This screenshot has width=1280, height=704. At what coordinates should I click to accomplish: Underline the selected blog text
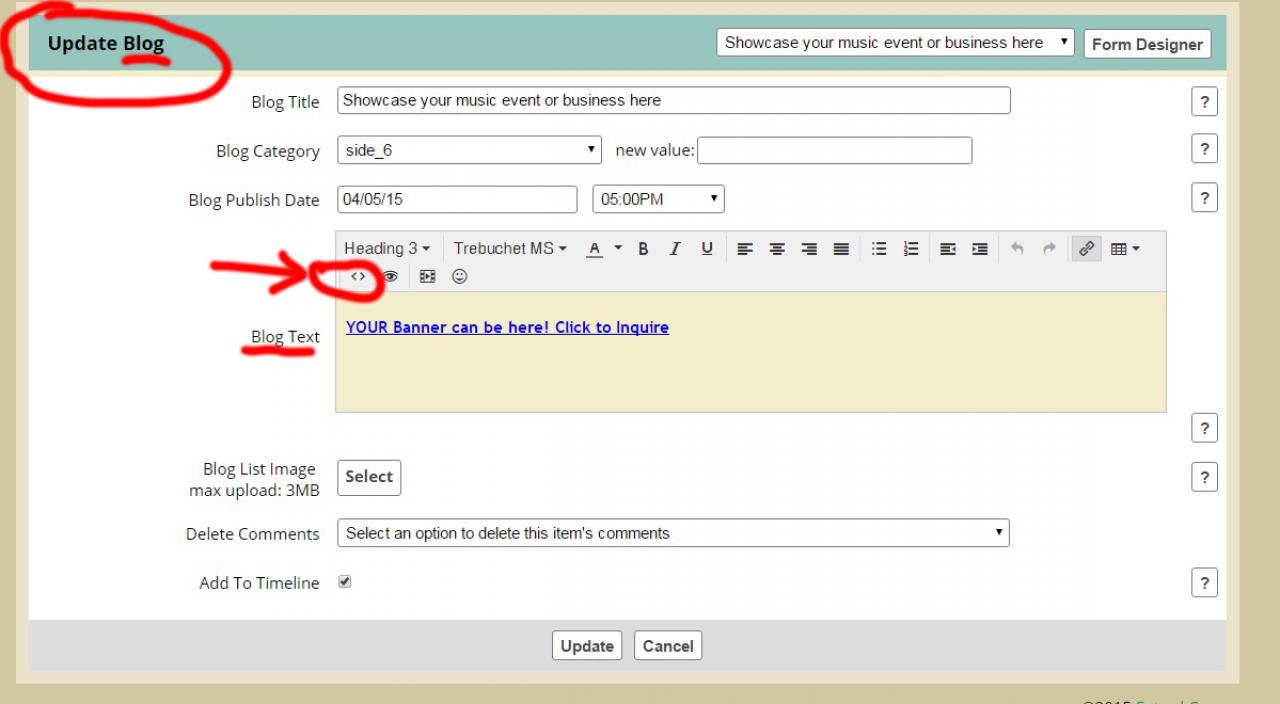click(707, 249)
